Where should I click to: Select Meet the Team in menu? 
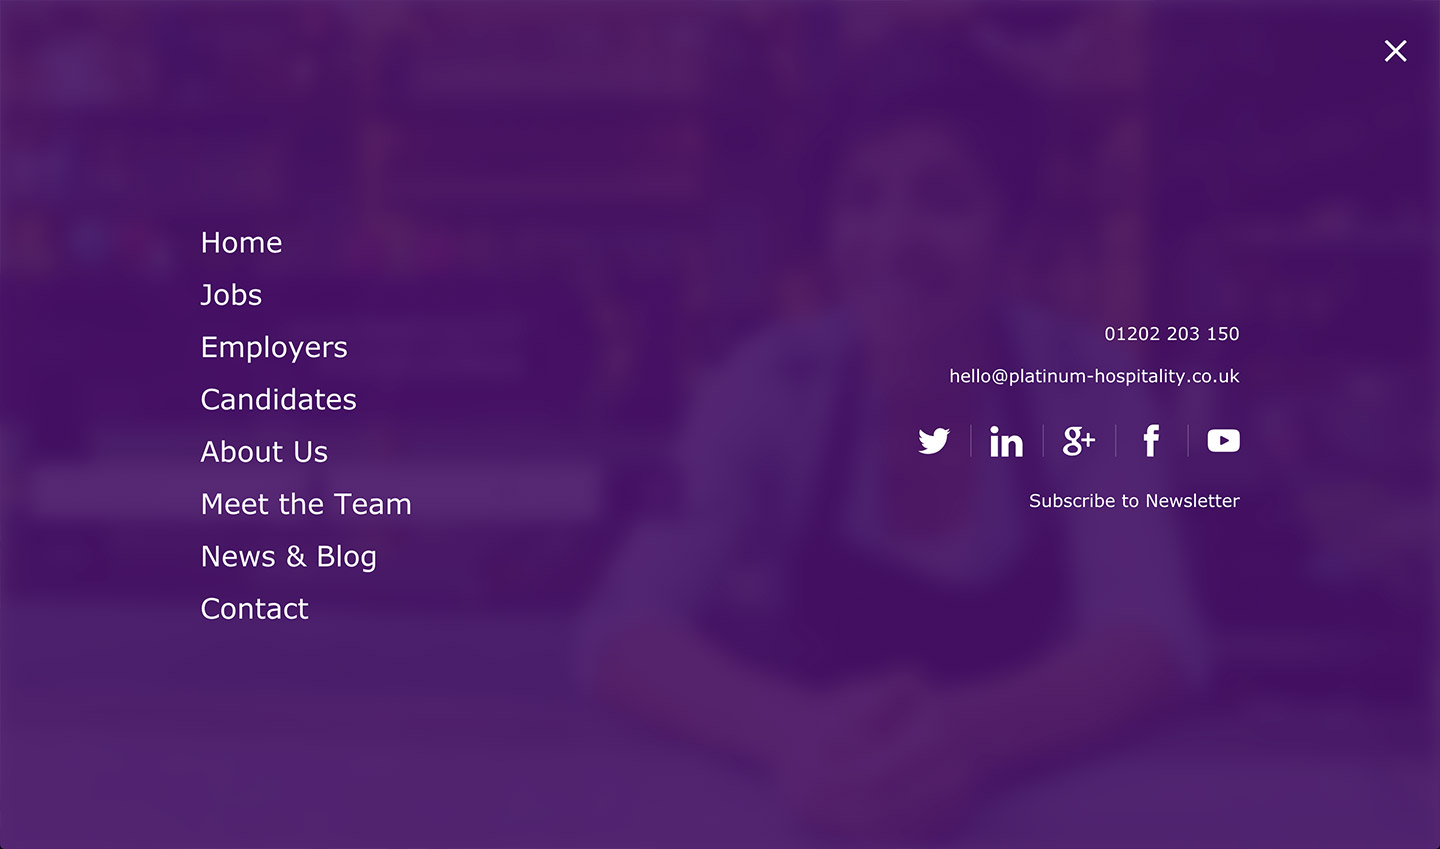[x=306, y=504]
